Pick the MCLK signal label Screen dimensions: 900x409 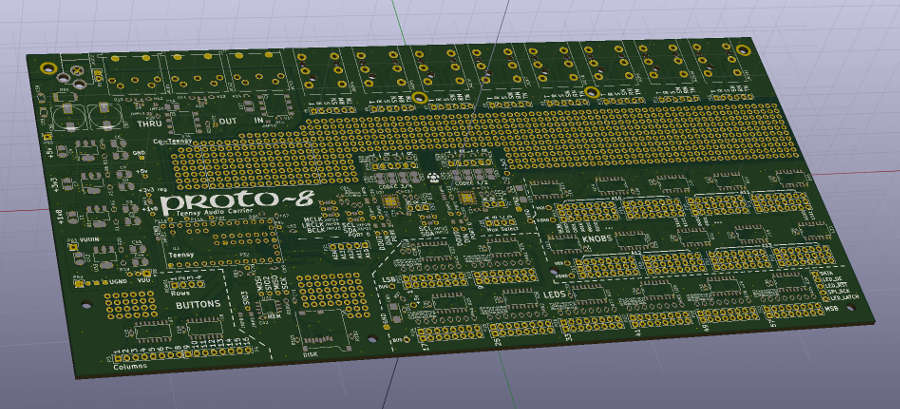[x=314, y=219]
